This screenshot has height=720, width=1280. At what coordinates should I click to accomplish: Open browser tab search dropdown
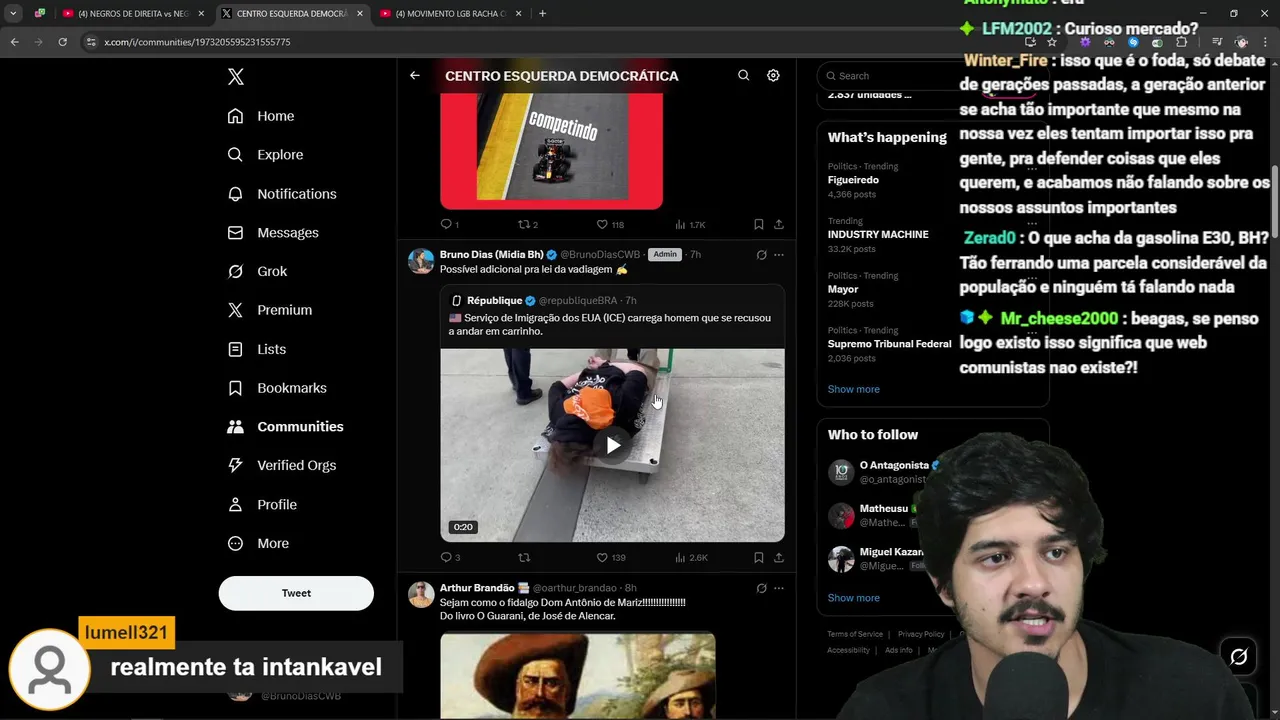click(x=13, y=14)
